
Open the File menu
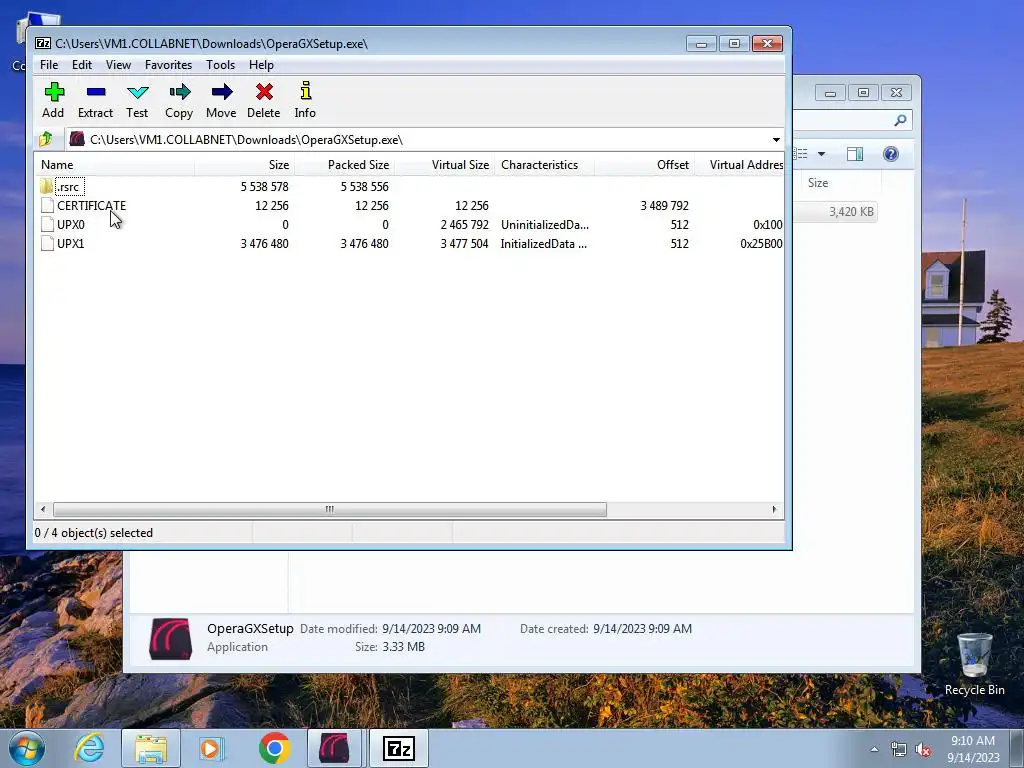[49, 65]
